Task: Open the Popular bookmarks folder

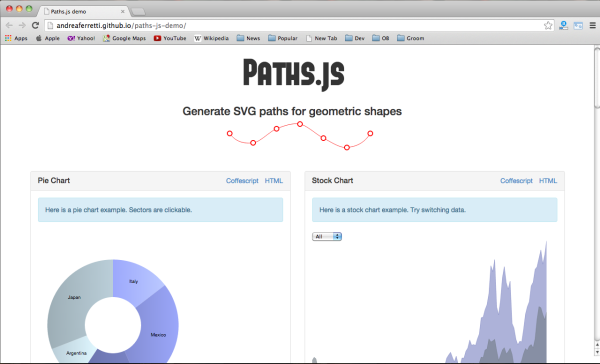Action: (x=283, y=38)
